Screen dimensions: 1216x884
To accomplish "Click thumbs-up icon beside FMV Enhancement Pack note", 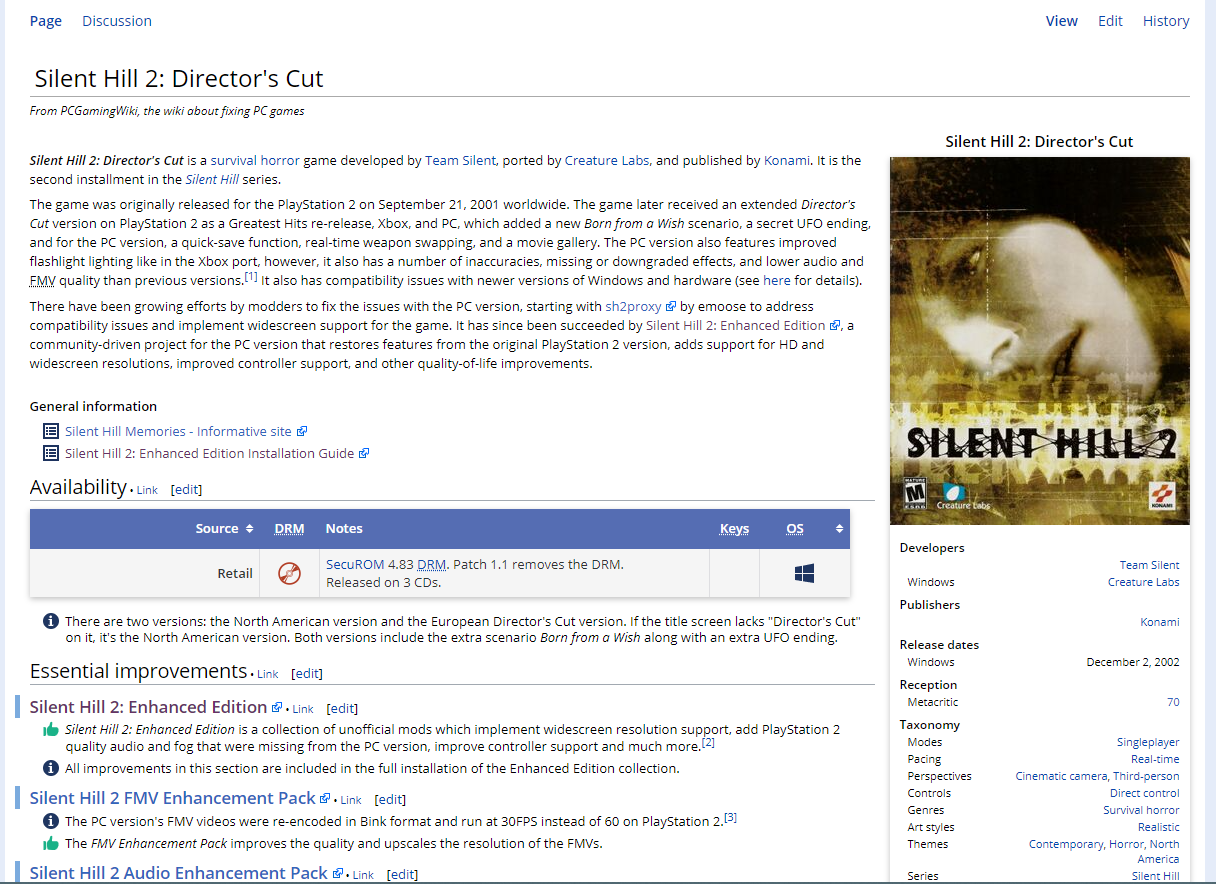I will [51, 843].
